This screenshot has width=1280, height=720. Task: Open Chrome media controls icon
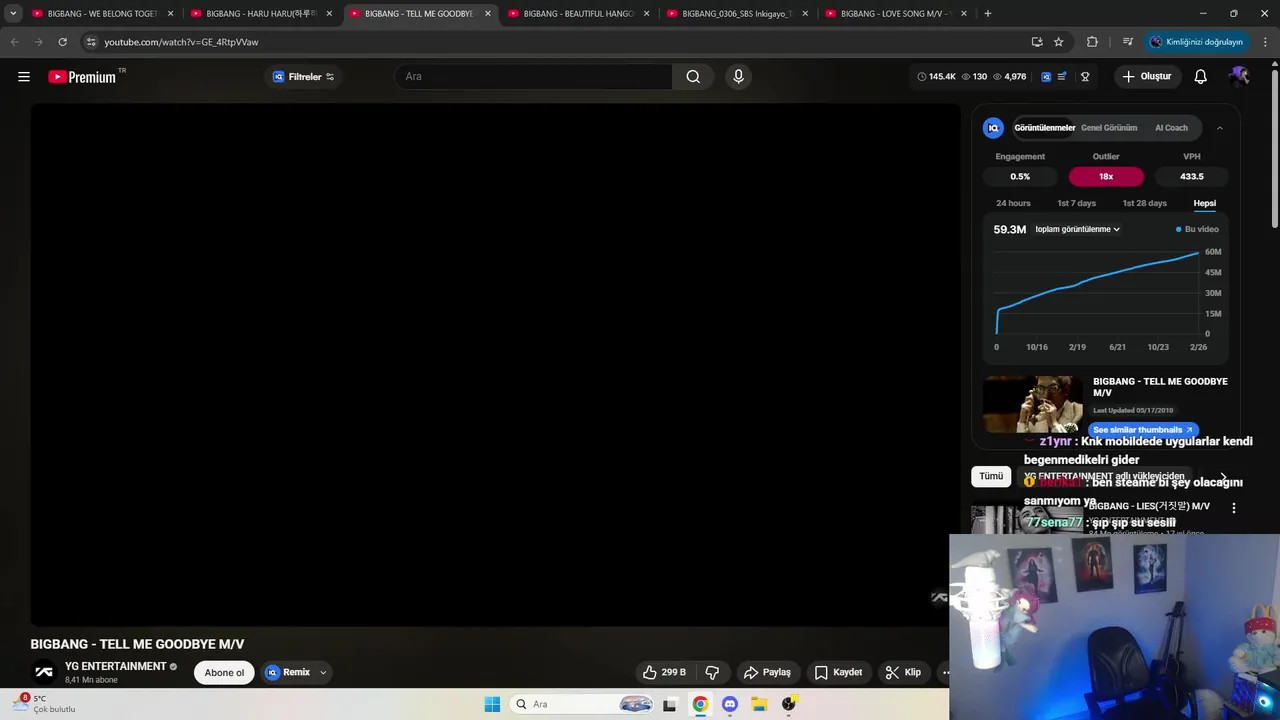click(x=1128, y=42)
